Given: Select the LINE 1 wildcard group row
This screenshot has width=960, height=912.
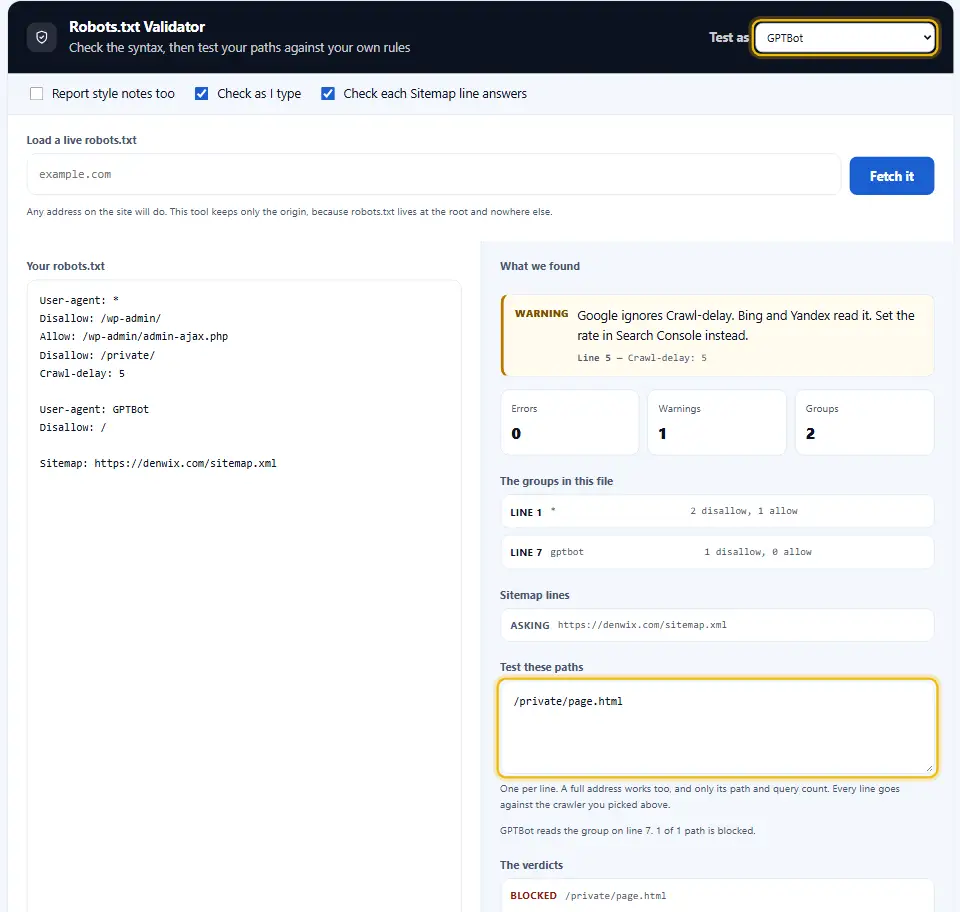Looking at the screenshot, I should coord(717,511).
